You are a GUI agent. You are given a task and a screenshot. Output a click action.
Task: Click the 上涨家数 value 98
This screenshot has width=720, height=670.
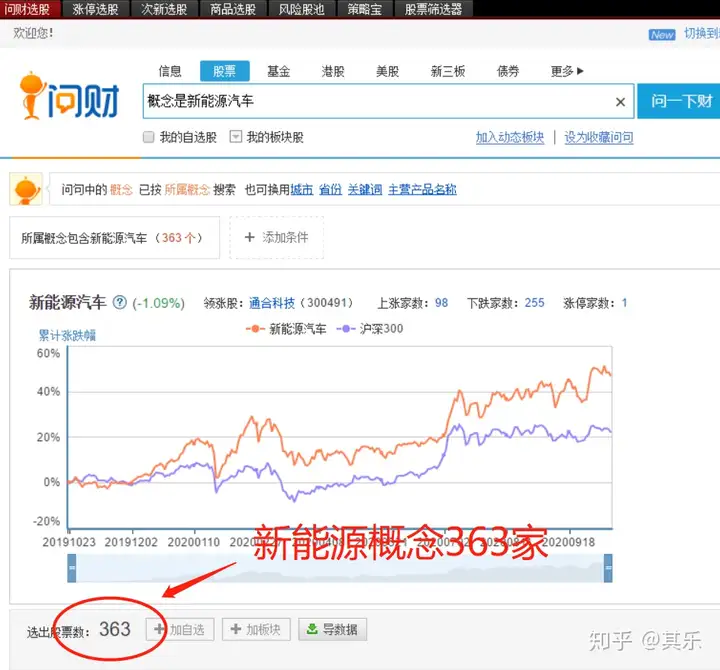(x=441, y=303)
